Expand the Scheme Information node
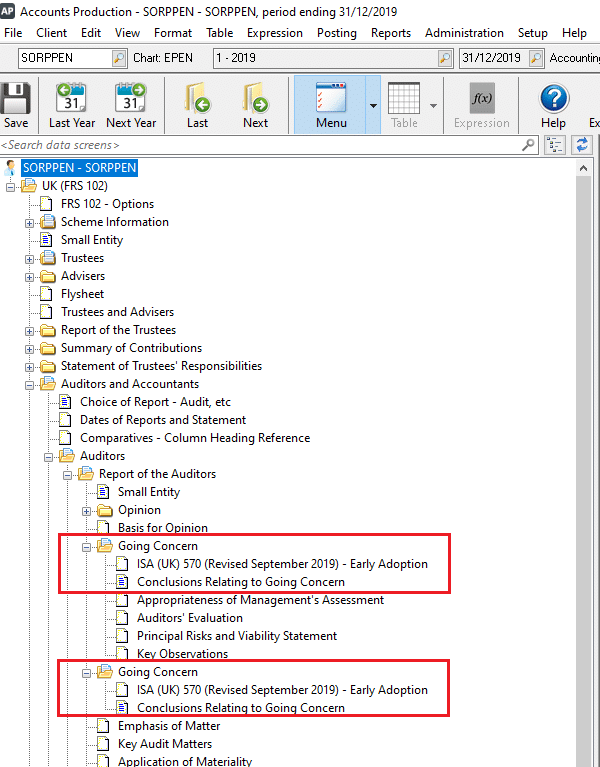This screenshot has height=767, width=600. [x=29, y=222]
